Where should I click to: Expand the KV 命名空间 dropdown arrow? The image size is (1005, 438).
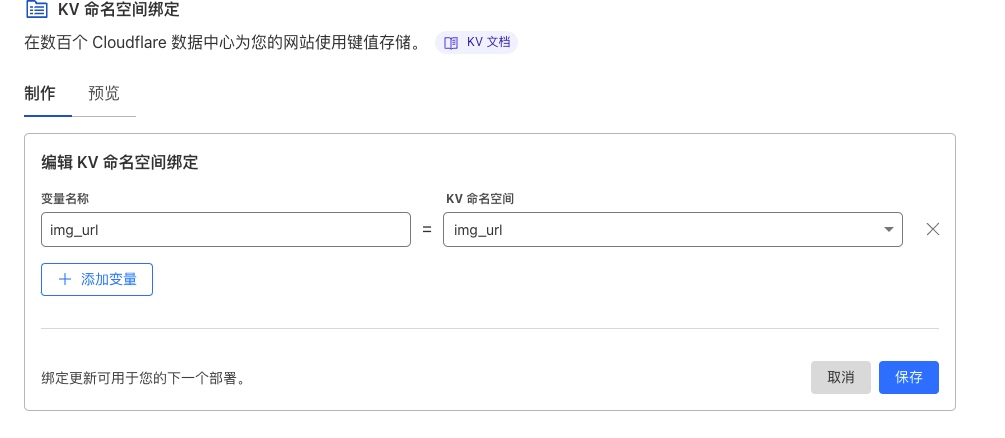click(889, 230)
